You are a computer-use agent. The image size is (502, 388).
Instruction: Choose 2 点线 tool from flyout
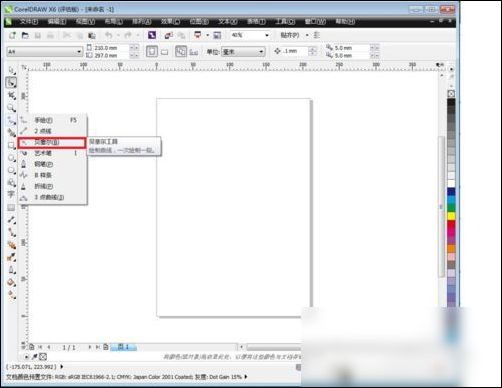(52, 131)
